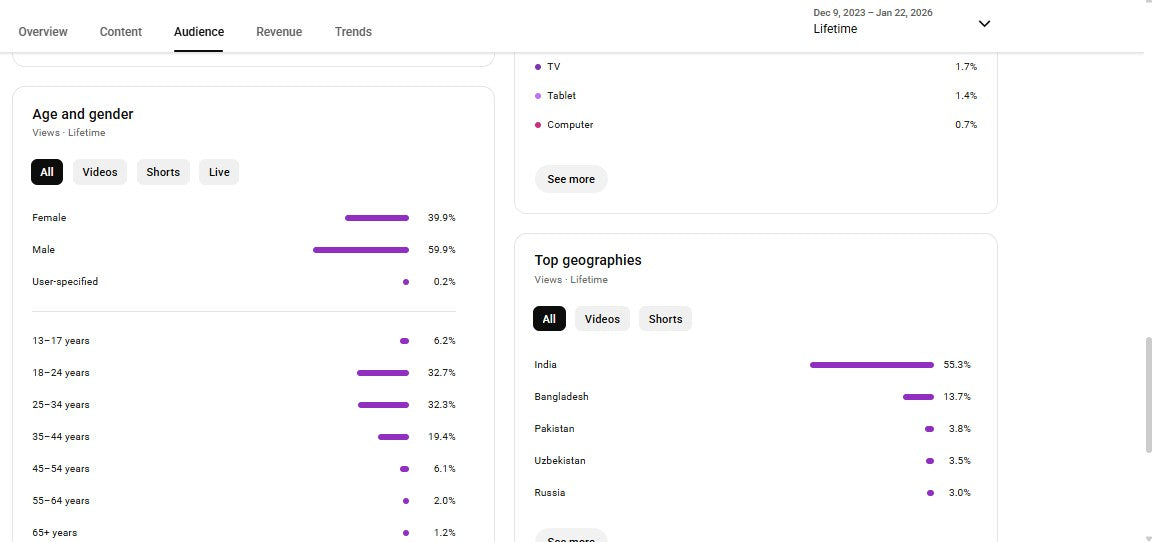
Task: Click the Male percentage bar
Action: [361, 250]
